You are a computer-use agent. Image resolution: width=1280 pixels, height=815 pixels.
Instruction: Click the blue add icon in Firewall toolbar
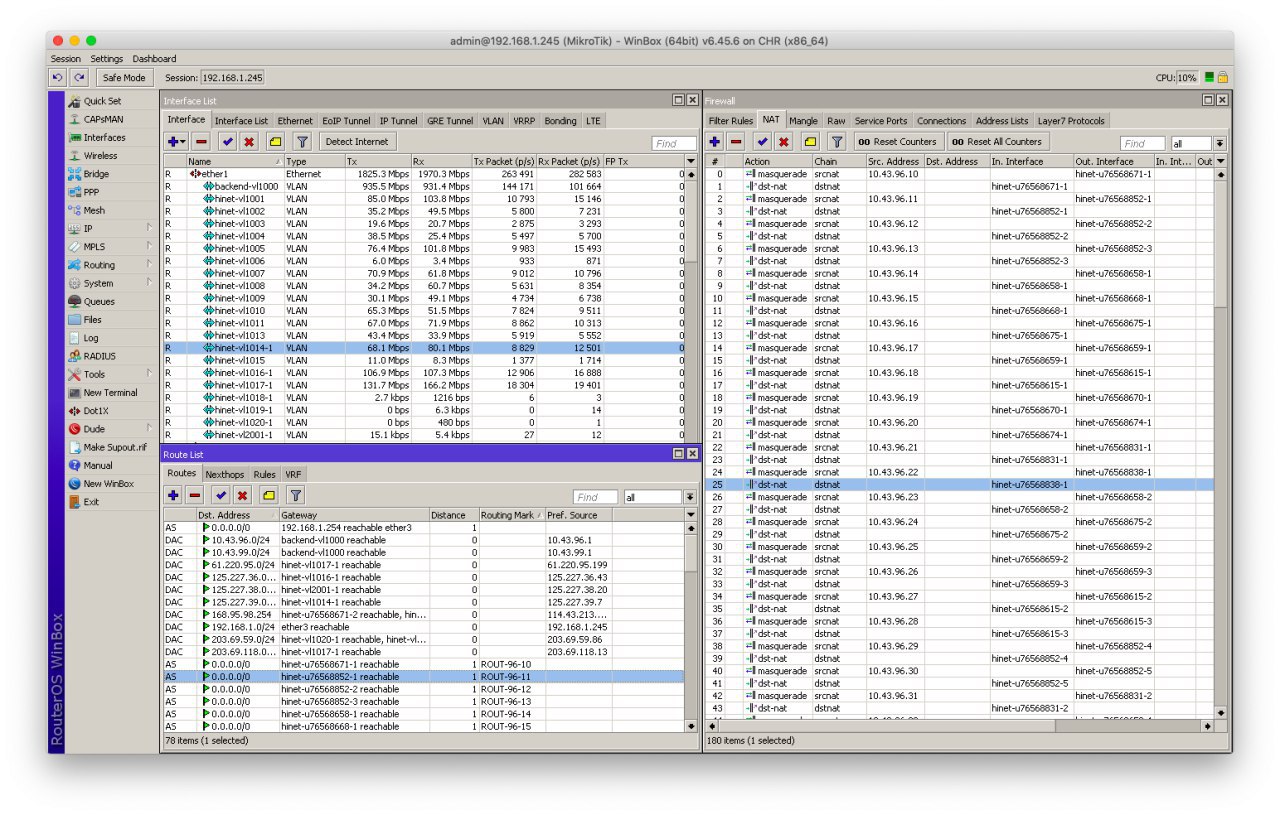click(x=715, y=142)
